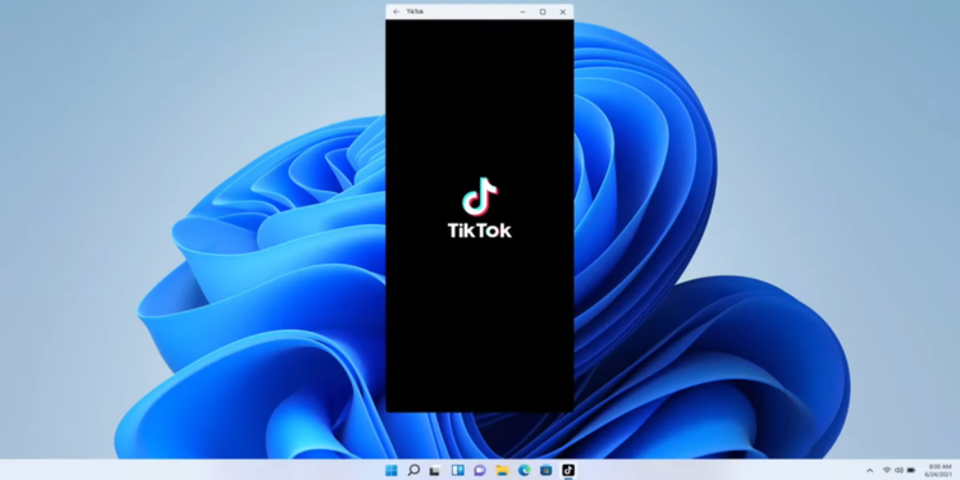
Task: Open File Explorer from the taskbar
Action: click(x=502, y=470)
